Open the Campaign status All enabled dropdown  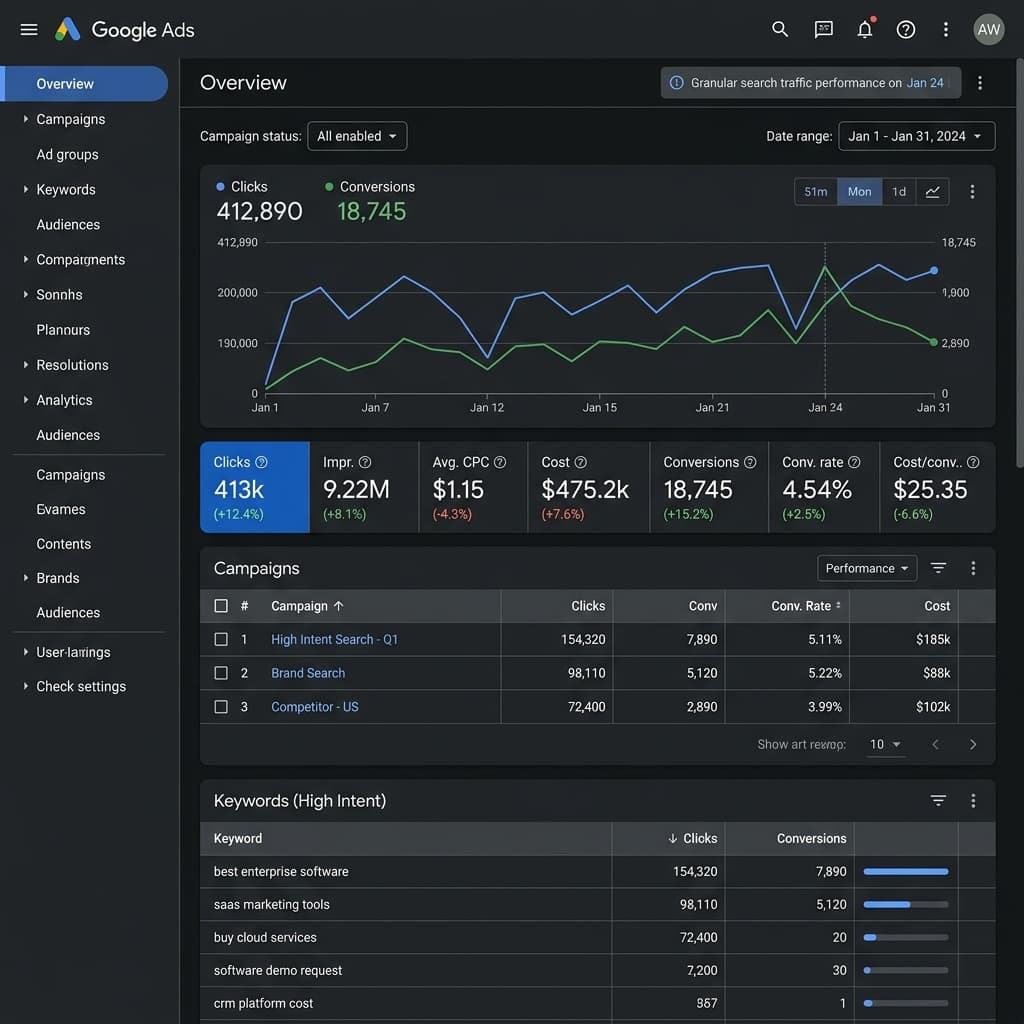[357, 137]
